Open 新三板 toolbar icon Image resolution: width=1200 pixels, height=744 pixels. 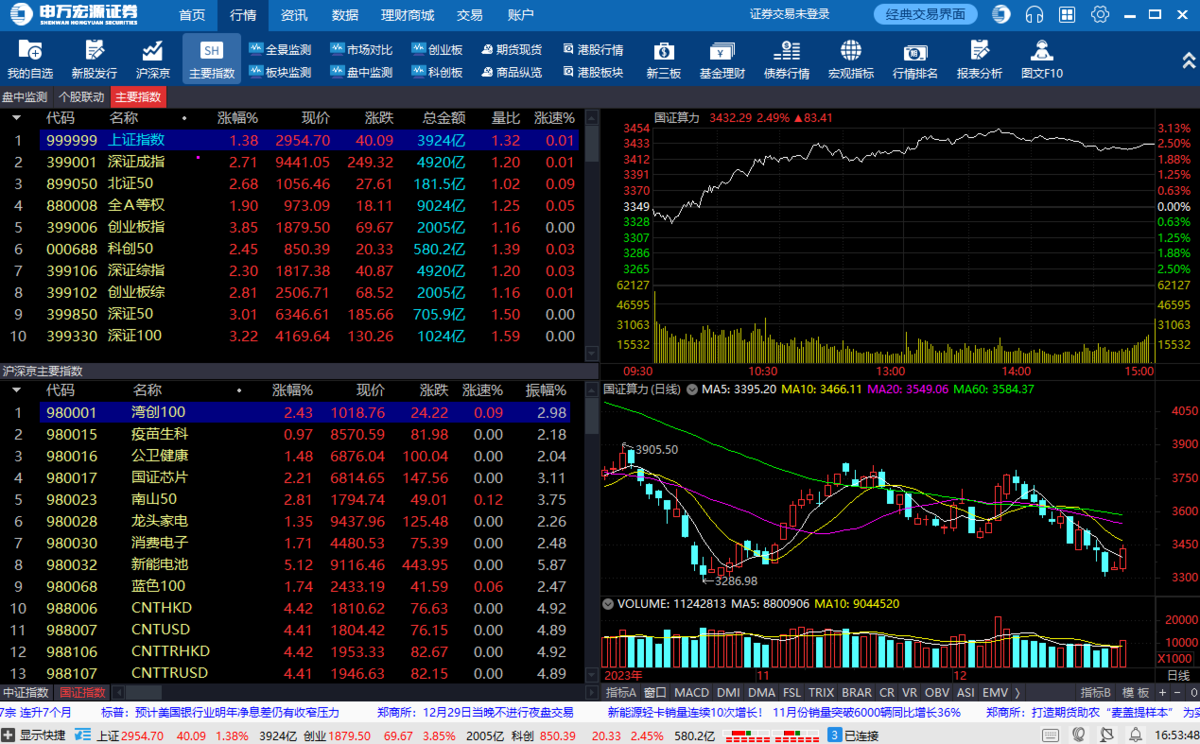[663, 59]
